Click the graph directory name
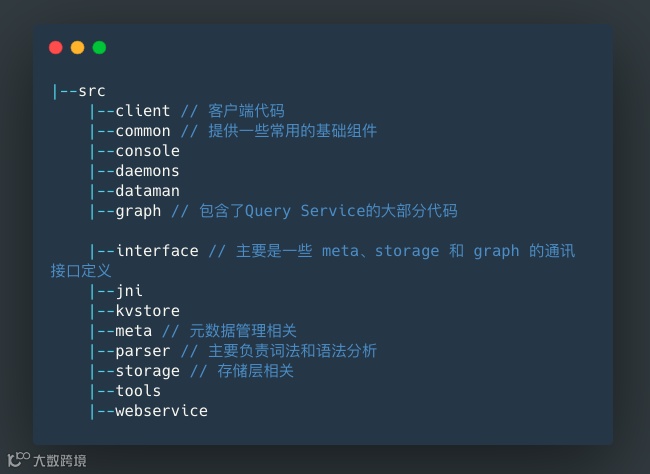This screenshot has width=650, height=474. (138, 211)
